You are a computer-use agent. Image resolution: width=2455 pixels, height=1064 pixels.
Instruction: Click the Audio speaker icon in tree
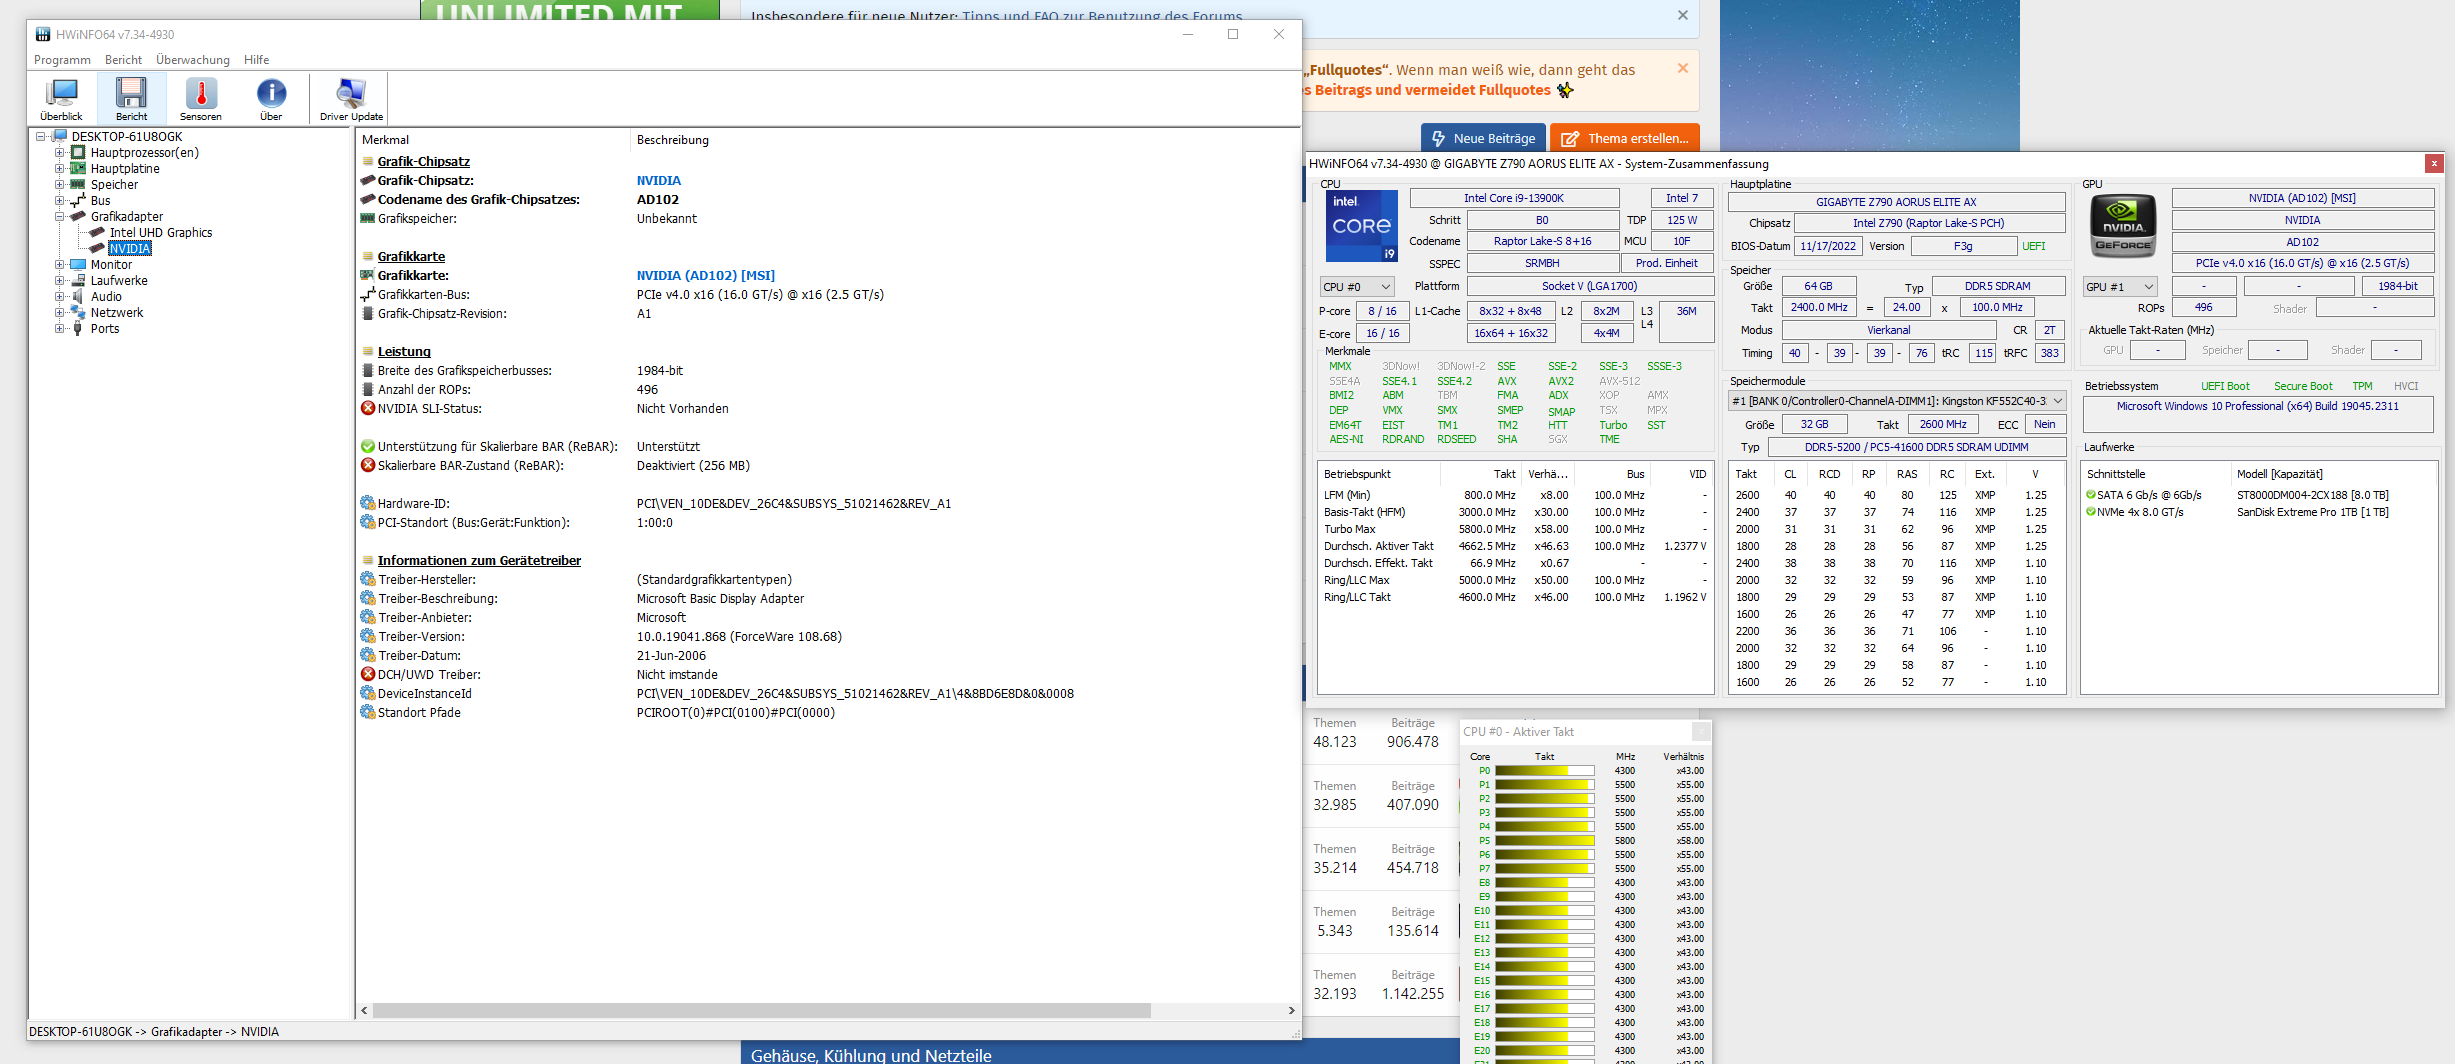78,296
